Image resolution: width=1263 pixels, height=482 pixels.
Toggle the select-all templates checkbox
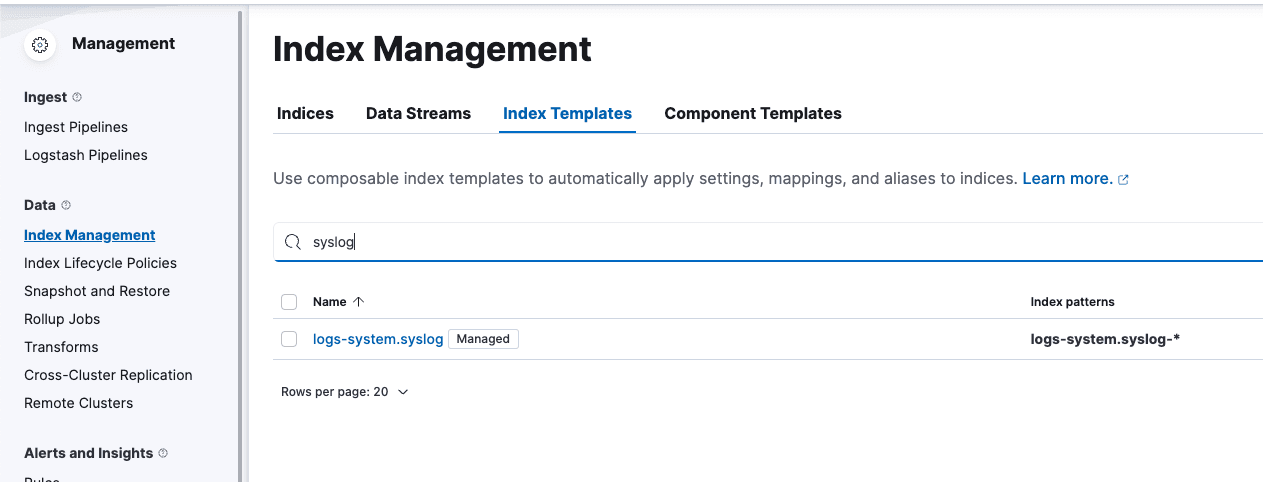pyautogui.click(x=289, y=302)
